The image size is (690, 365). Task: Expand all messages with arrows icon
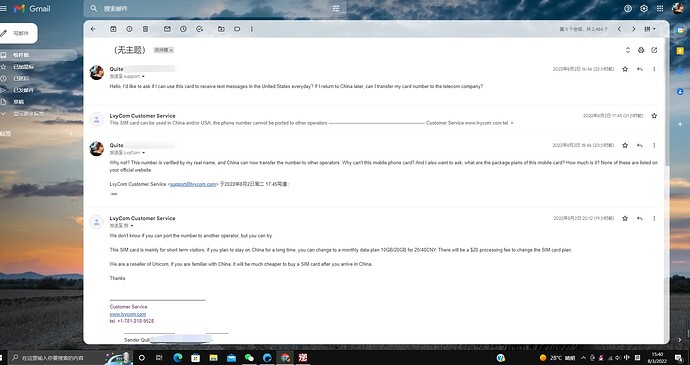tap(628, 50)
